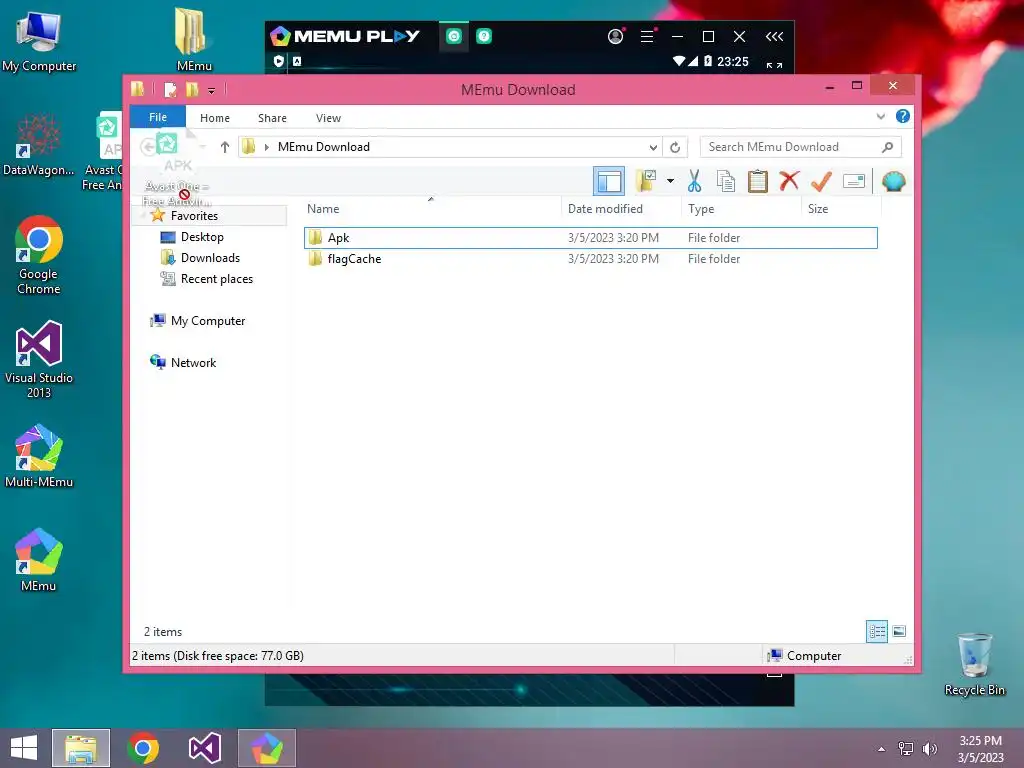Select the Apk folder
The width and height of the screenshot is (1024, 768).
pyautogui.click(x=590, y=238)
